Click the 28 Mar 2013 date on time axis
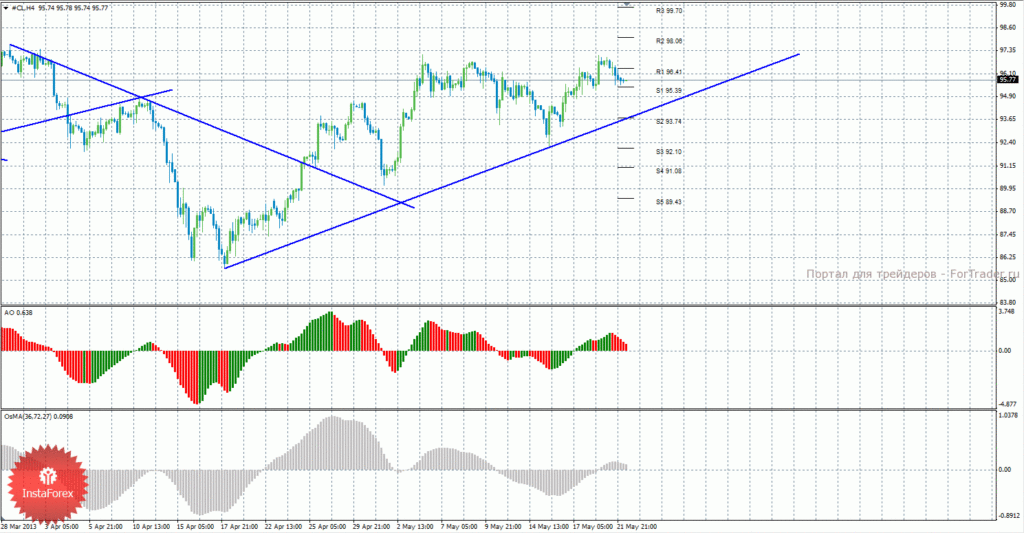 point(17,526)
